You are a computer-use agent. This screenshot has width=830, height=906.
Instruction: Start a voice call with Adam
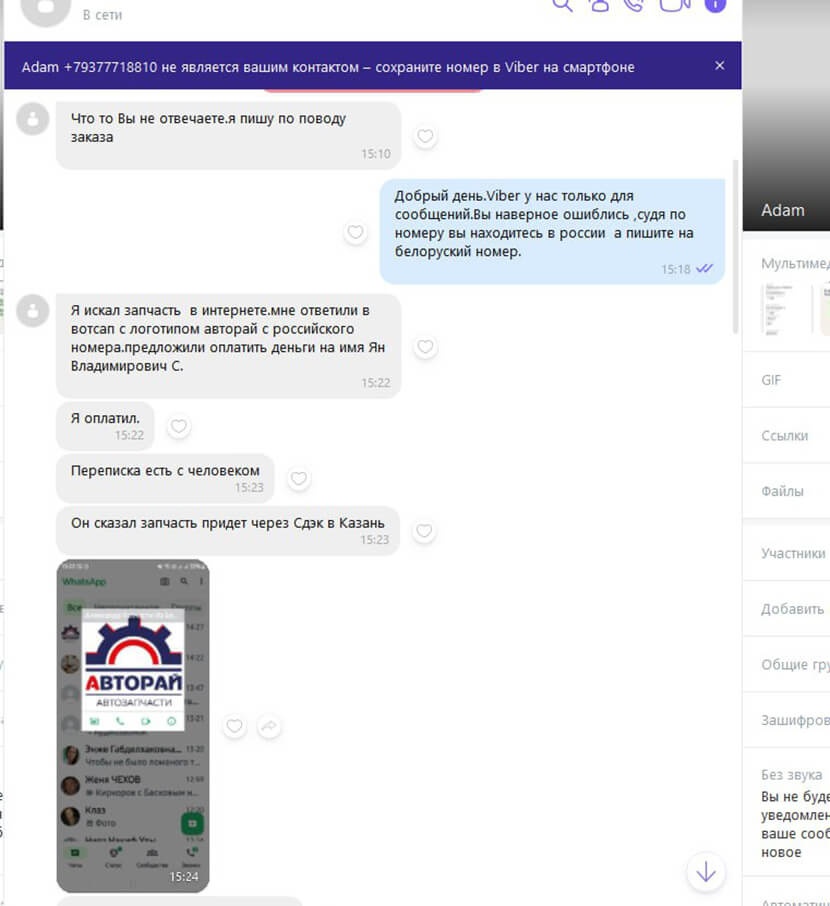(x=634, y=4)
